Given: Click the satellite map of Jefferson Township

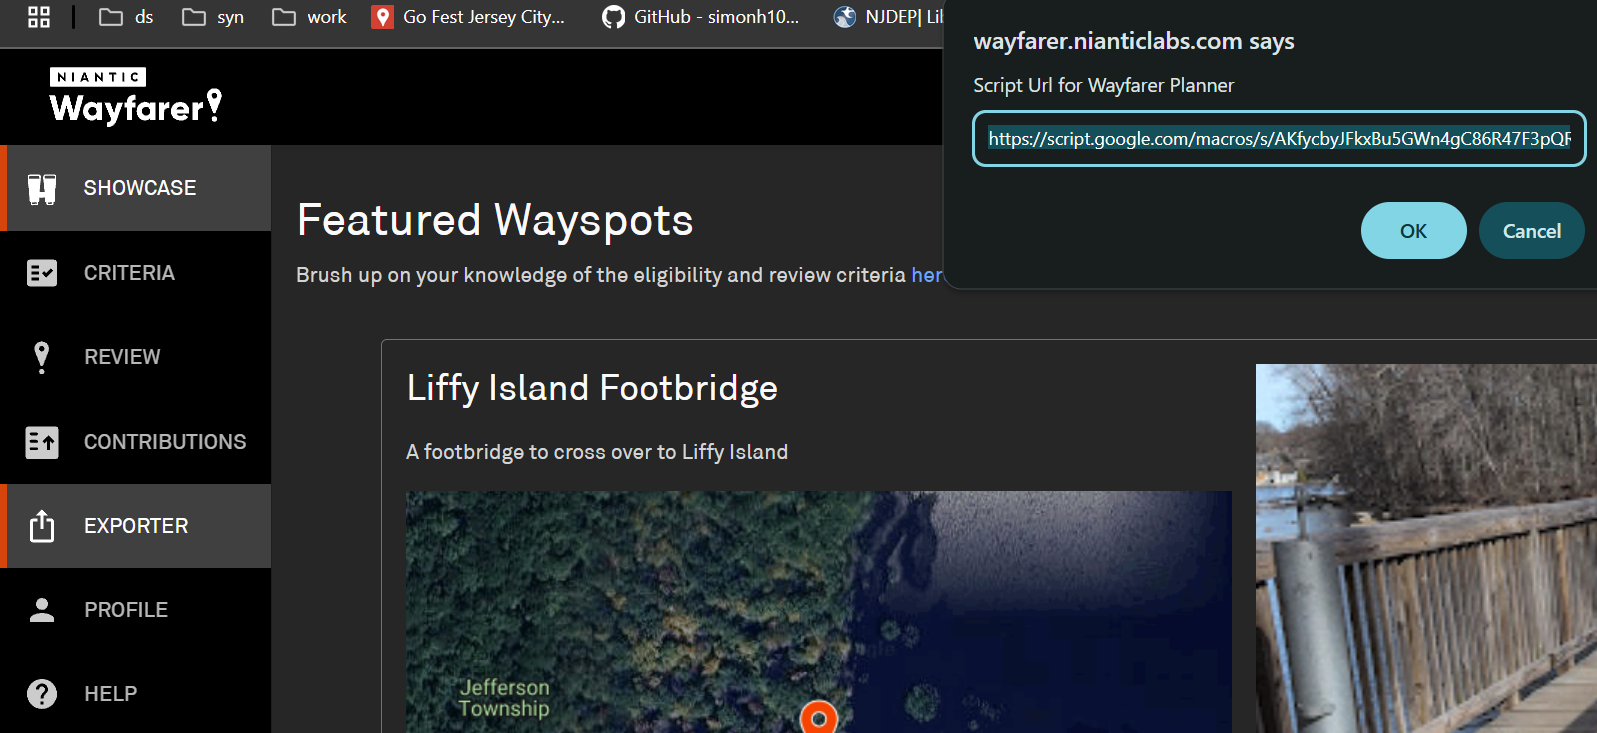Looking at the screenshot, I should 818,612.
